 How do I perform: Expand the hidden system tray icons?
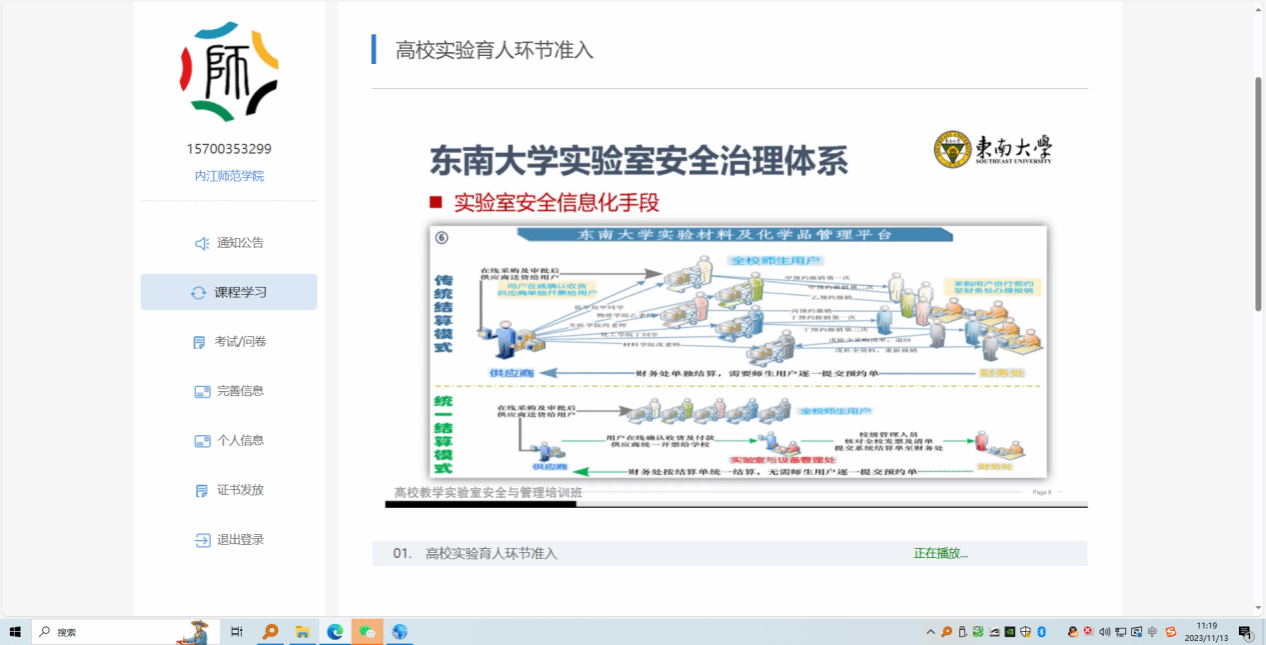pos(930,632)
